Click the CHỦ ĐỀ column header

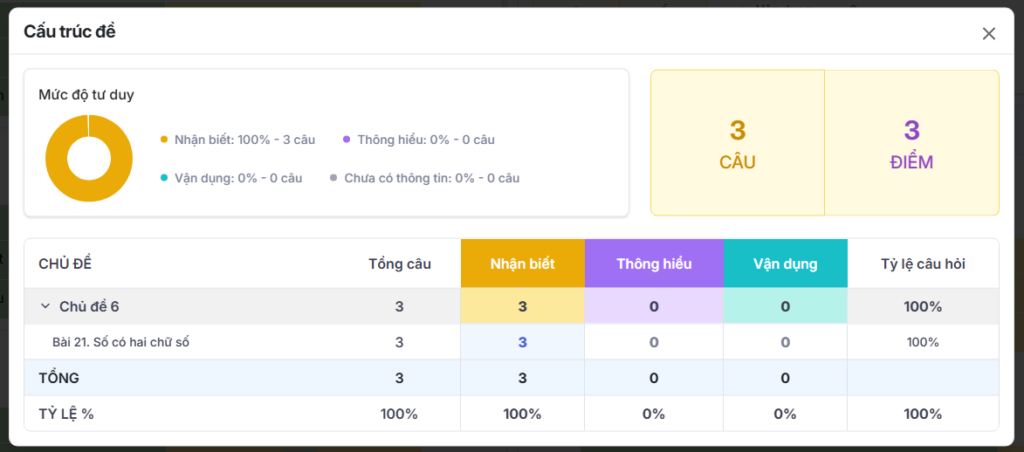(65, 264)
